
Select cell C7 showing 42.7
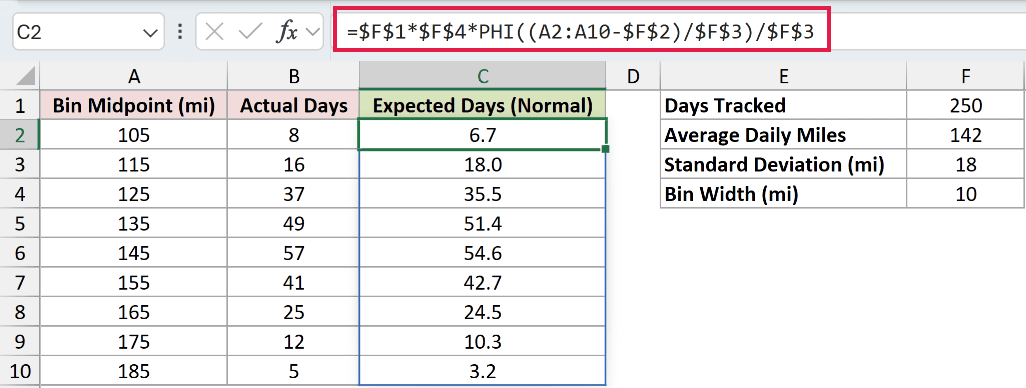482,282
